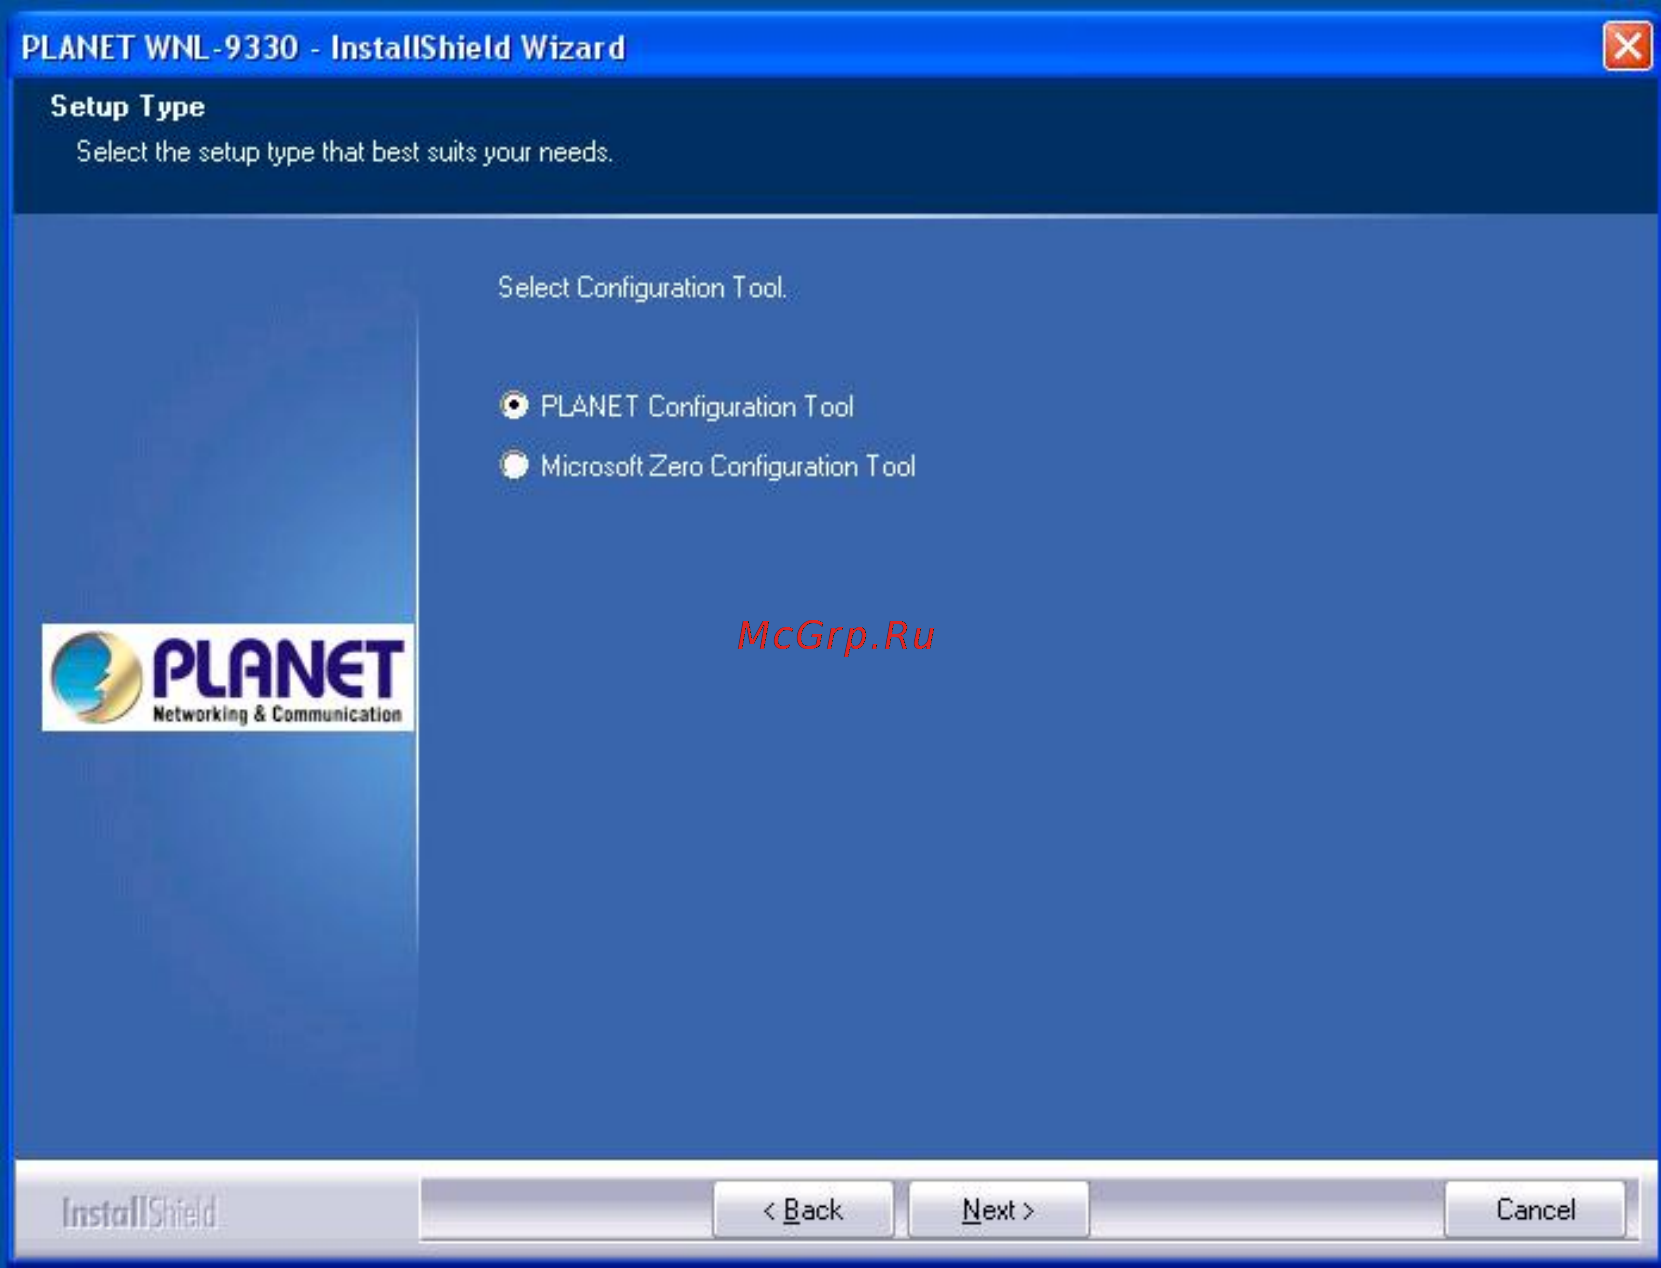1661x1268 pixels.
Task: Cancel the InstallShield wizard
Action: click(x=1535, y=1210)
